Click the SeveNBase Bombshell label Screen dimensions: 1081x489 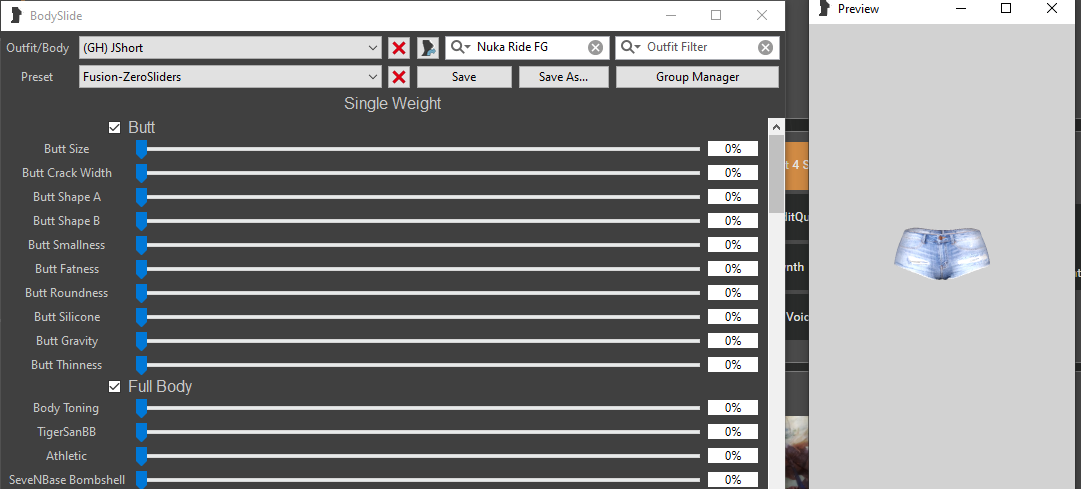67,479
